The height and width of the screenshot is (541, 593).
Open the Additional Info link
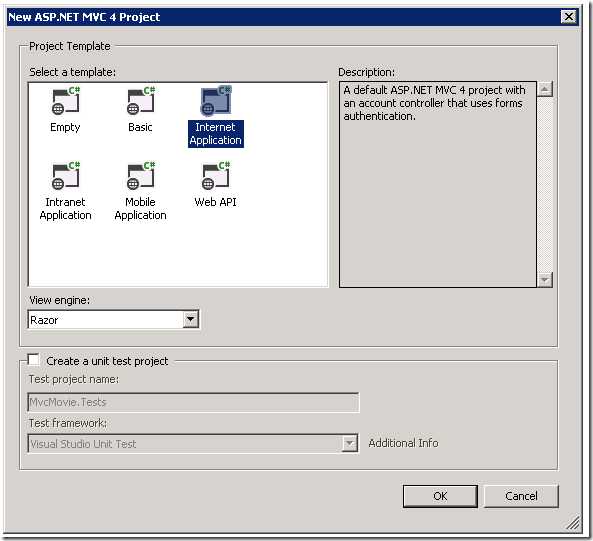pyautogui.click(x=403, y=443)
